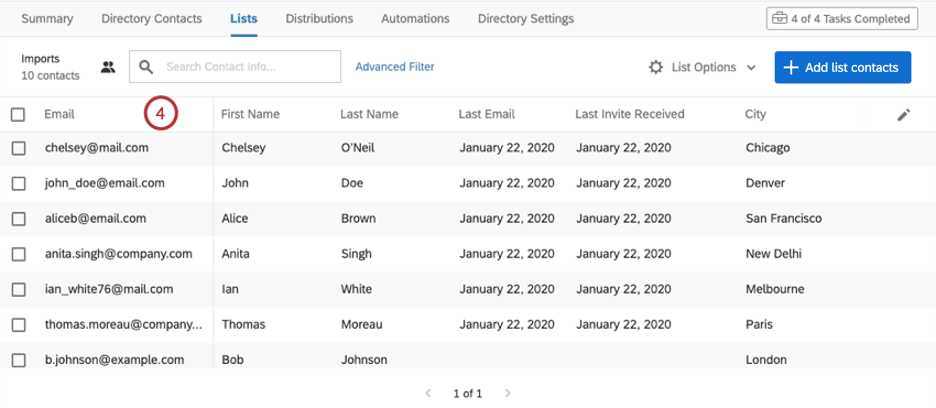Click plus icon on Add list contacts

pyautogui.click(x=790, y=68)
